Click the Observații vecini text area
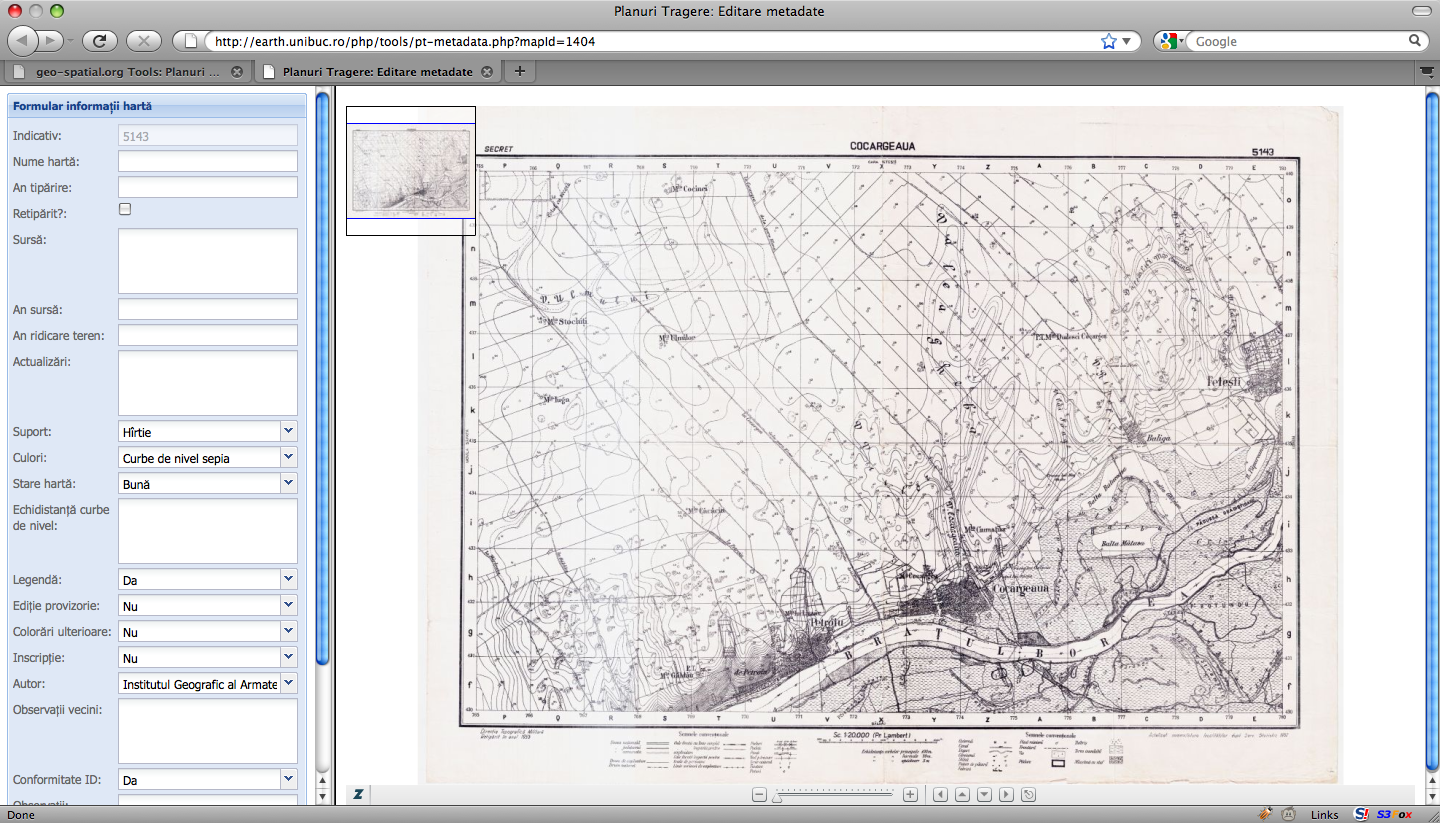 click(x=208, y=731)
